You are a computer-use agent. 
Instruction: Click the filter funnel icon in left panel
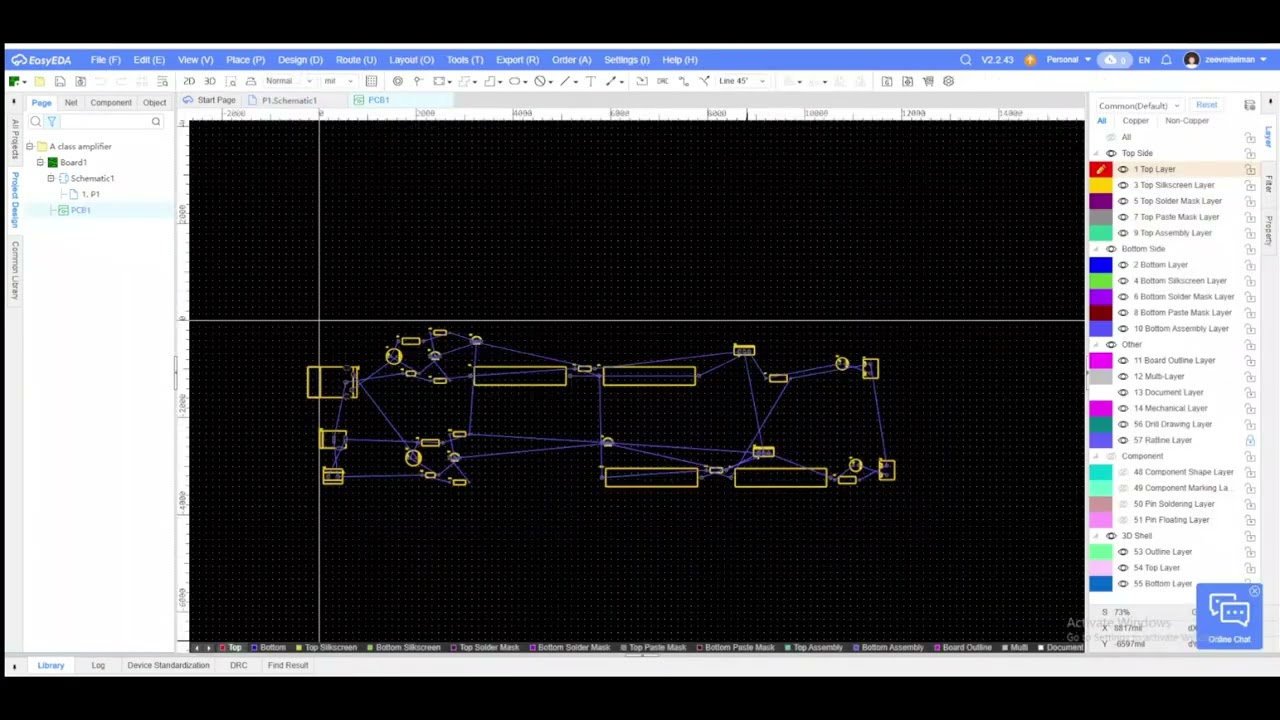[x=52, y=122]
